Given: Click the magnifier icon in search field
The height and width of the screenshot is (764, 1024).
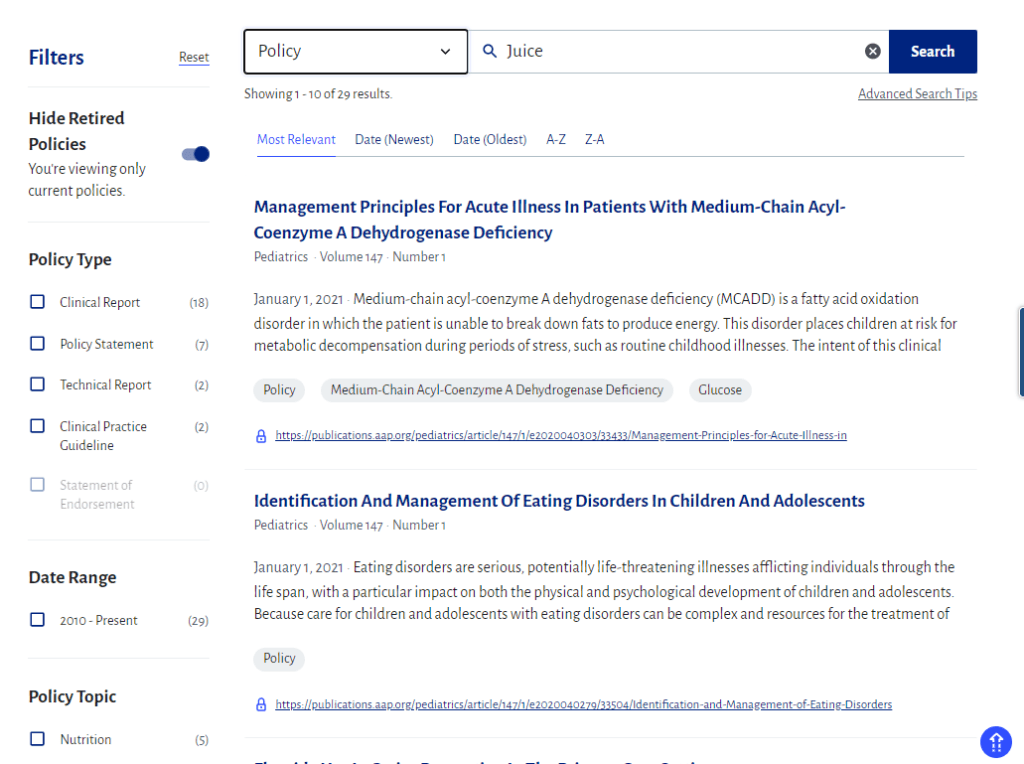Looking at the screenshot, I should (489, 51).
